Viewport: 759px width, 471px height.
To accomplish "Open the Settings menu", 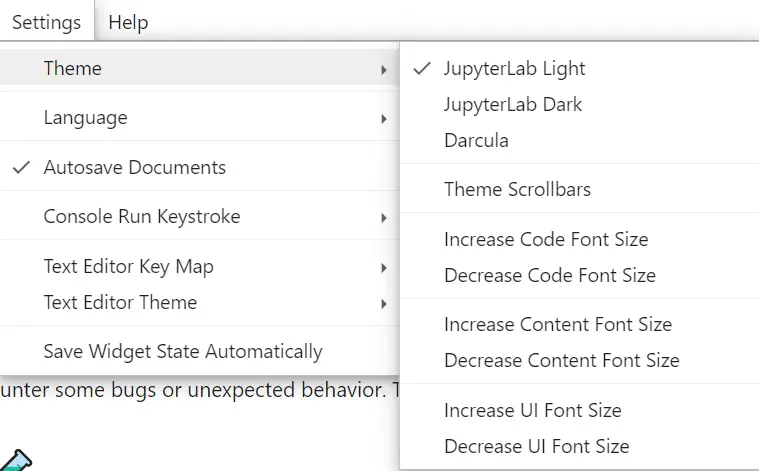I will (x=46, y=21).
